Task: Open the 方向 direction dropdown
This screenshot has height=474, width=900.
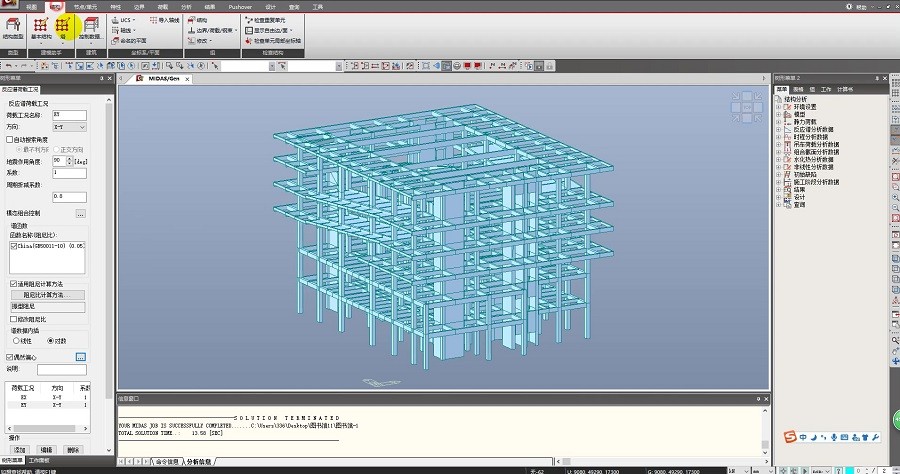Action: point(69,127)
